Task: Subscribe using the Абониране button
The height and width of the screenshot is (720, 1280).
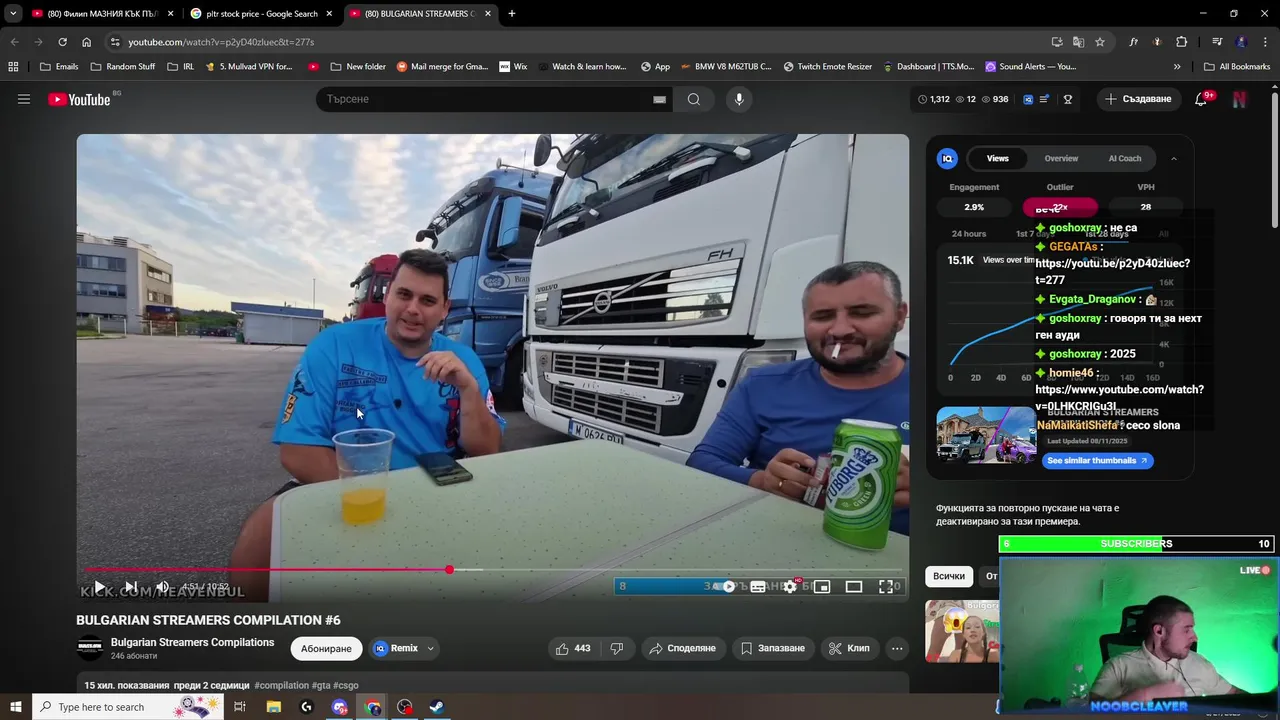Action: pos(326,648)
